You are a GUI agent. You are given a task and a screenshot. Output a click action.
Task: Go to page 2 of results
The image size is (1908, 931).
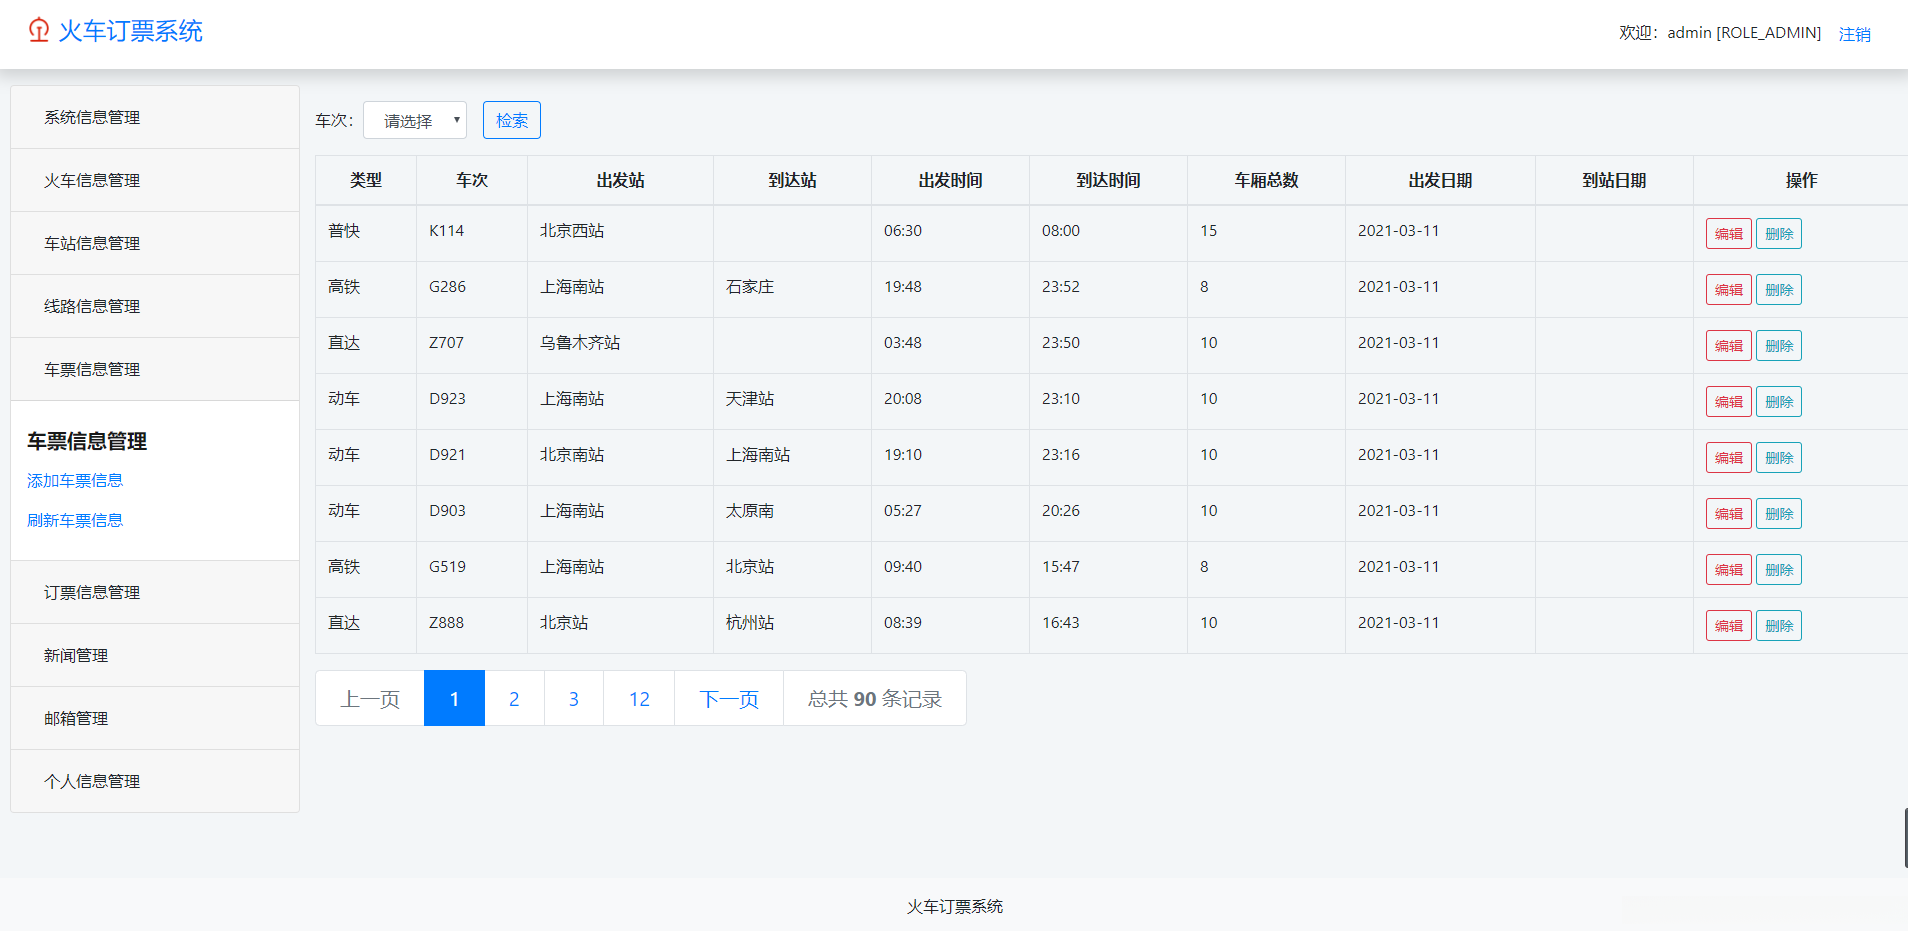(514, 699)
